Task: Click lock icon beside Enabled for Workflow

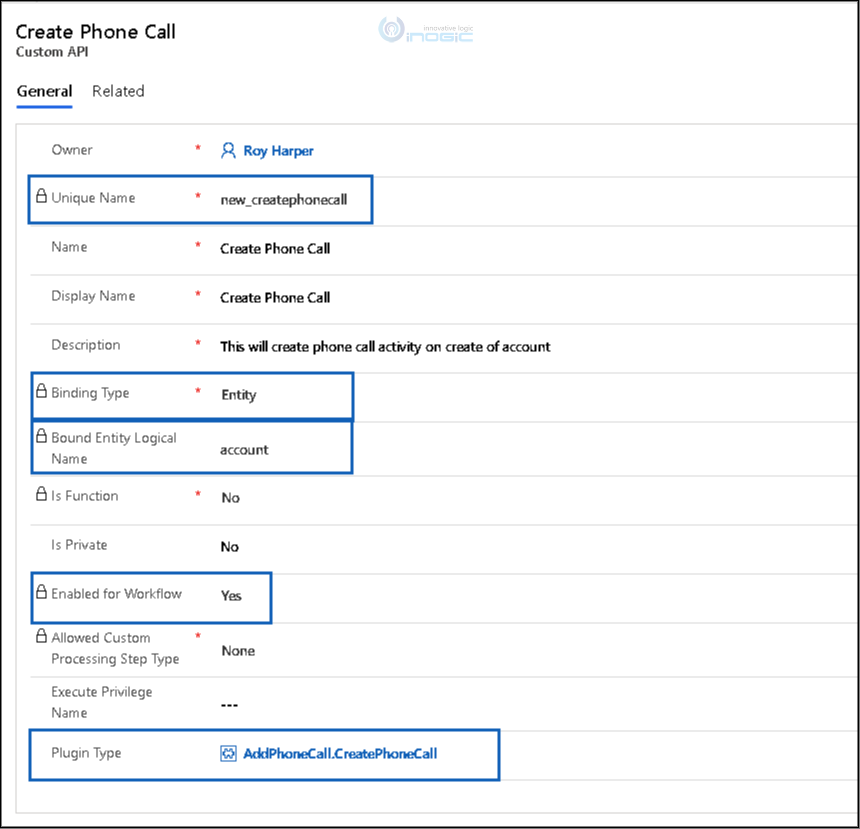Action: click(41, 591)
